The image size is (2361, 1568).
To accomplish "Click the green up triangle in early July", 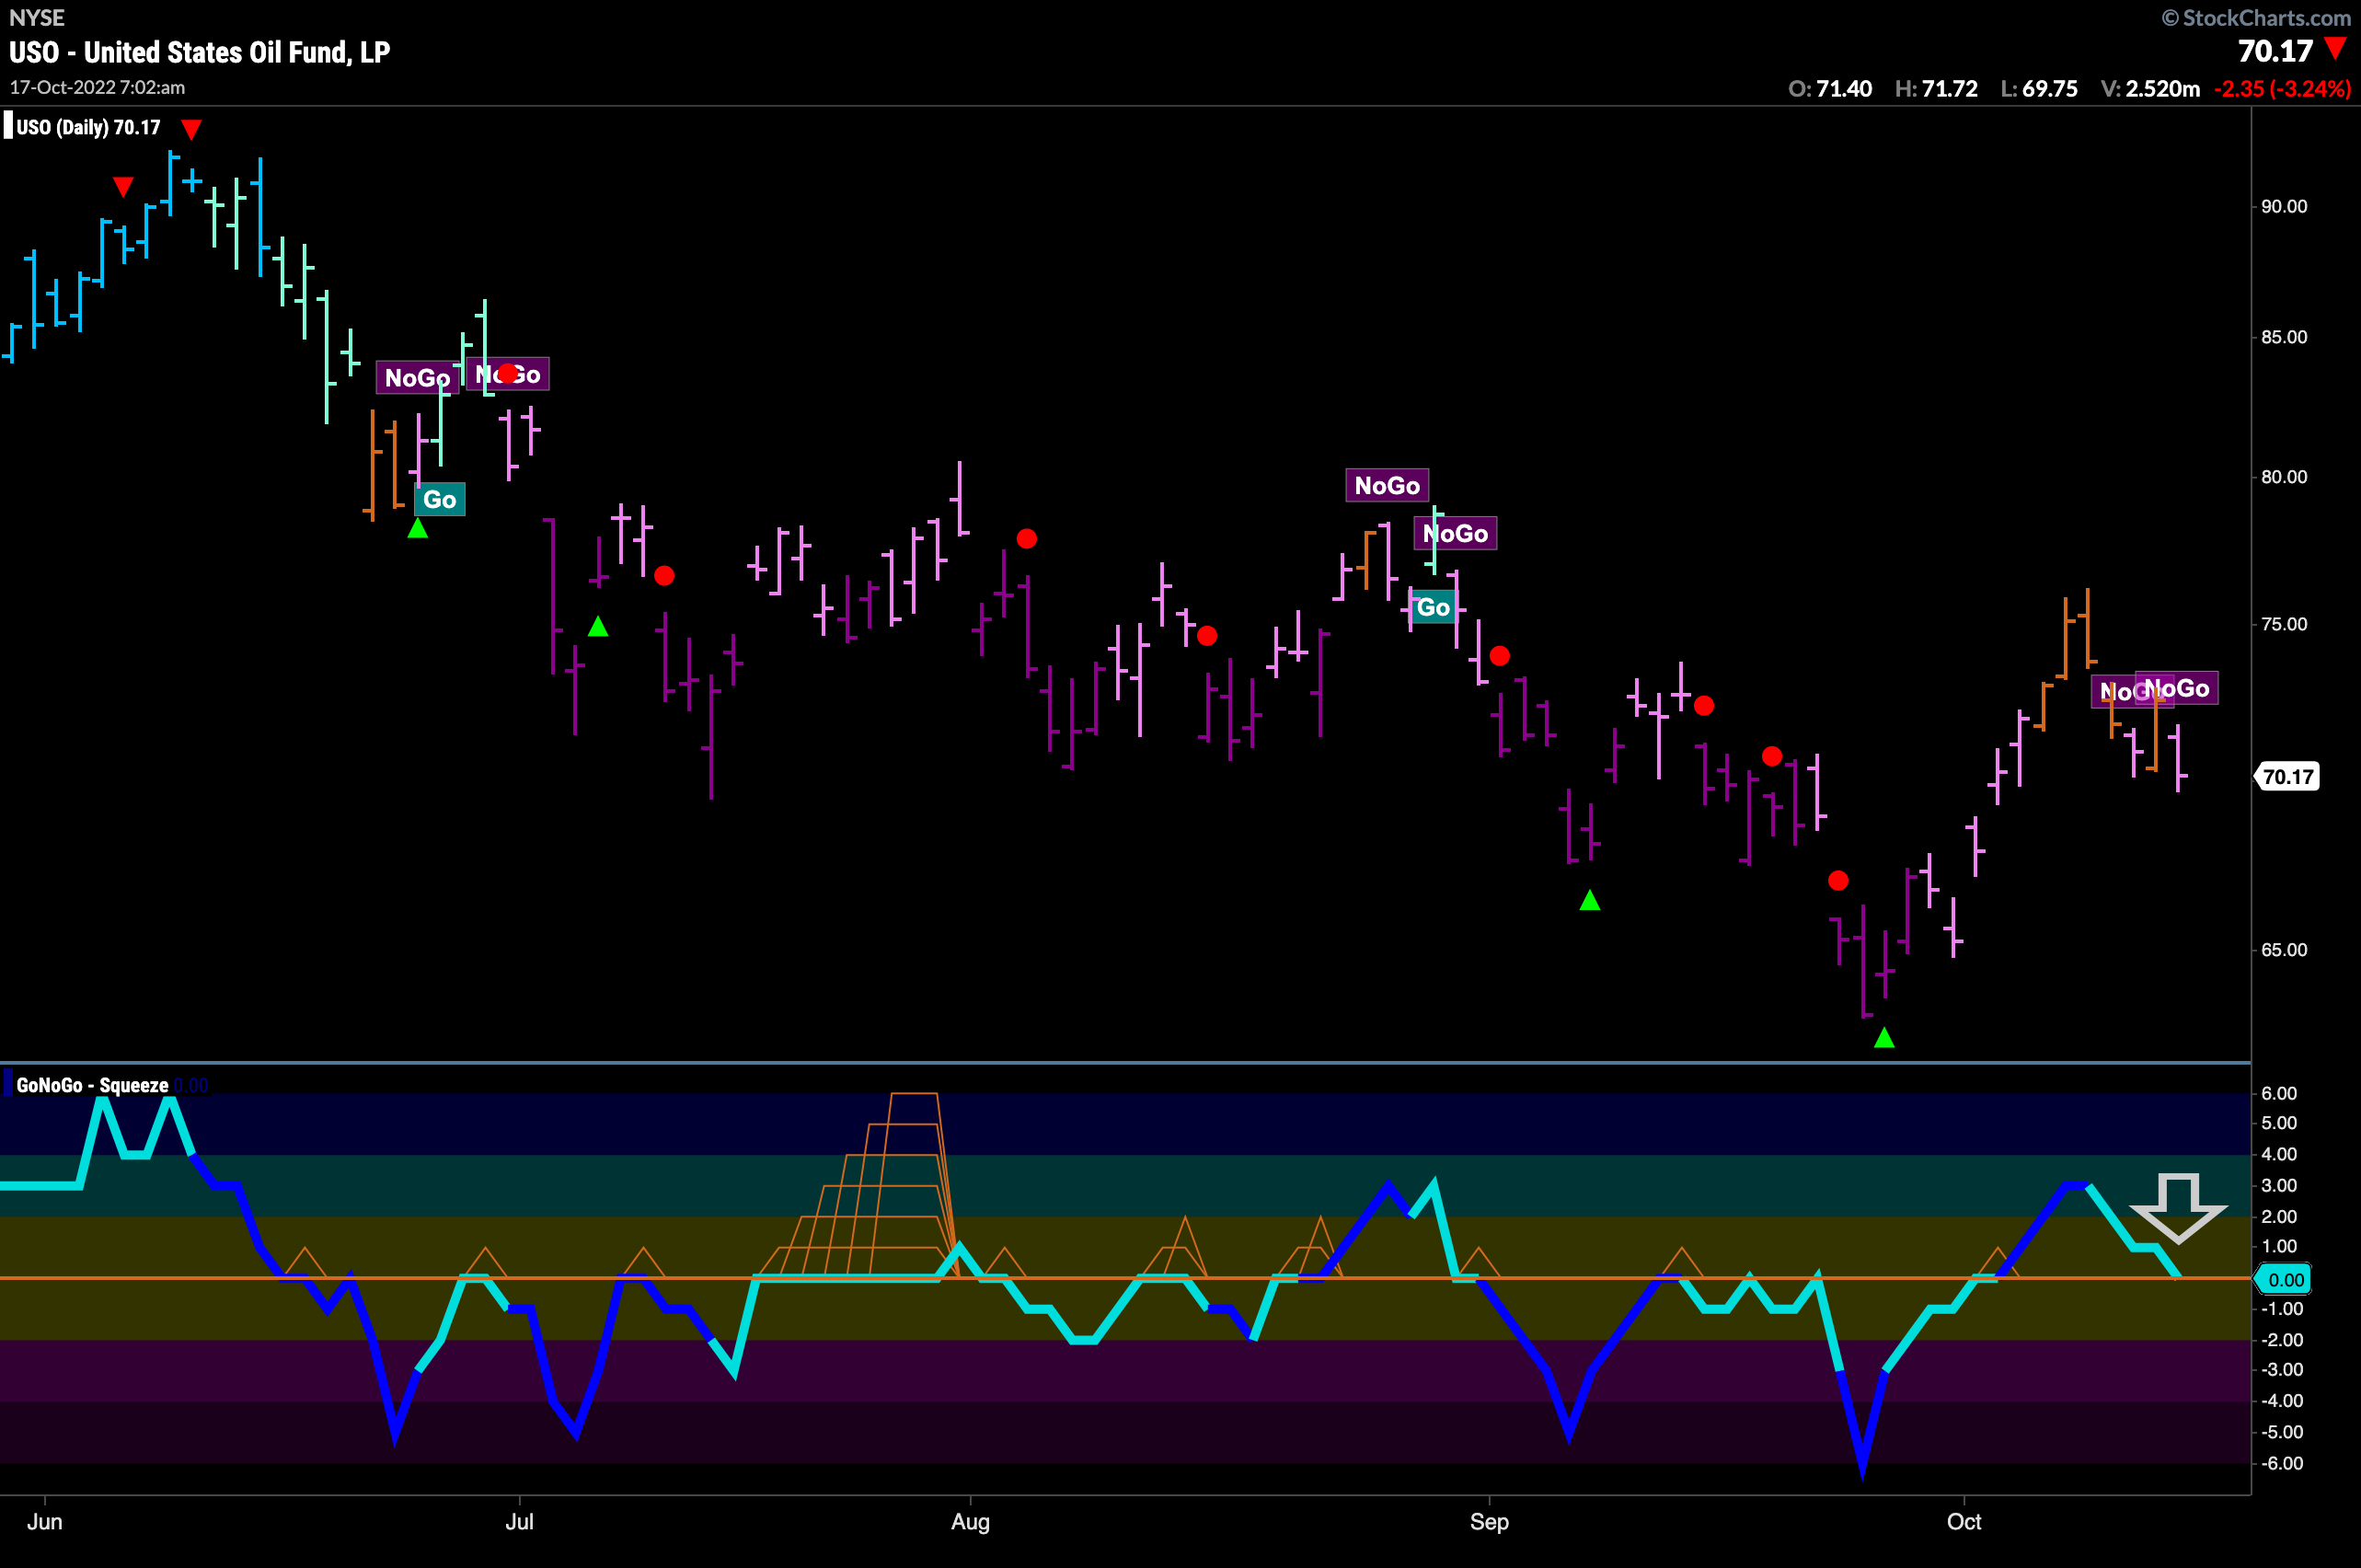I will pos(598,627).
